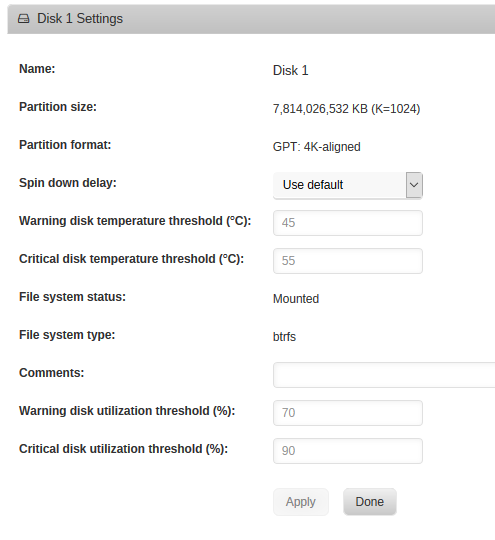Click the btrfs file system type value

tap(284, 336)
